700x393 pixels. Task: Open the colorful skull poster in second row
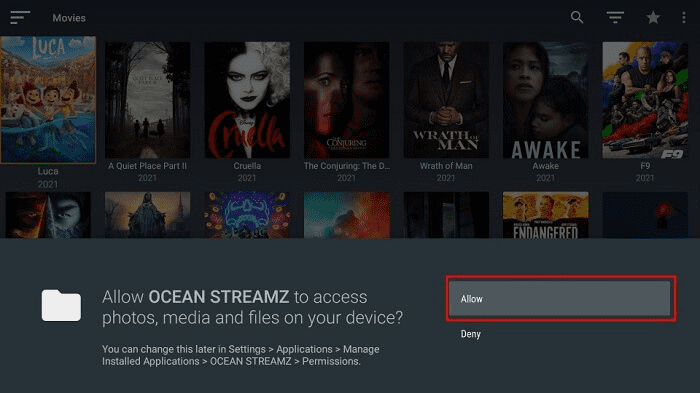click(x=247, y=215)
